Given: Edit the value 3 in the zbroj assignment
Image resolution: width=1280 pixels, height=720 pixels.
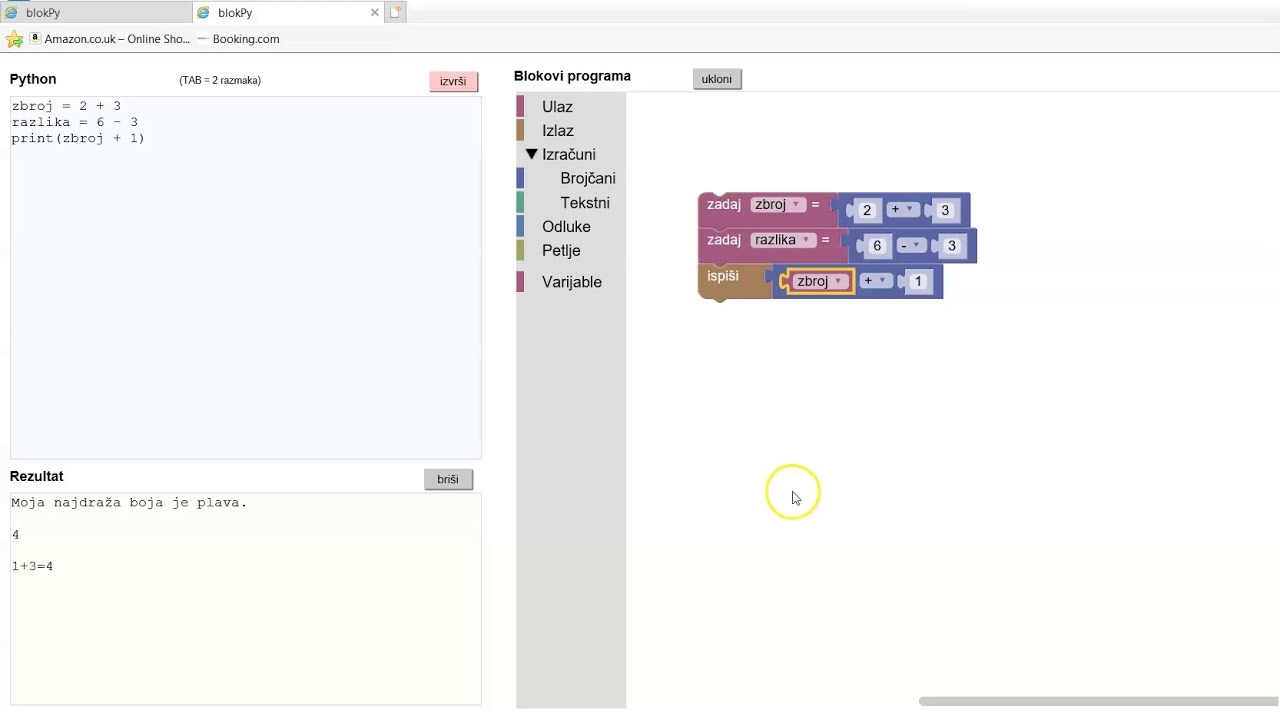Looking at the screenshot, I should pyautogui.click(x=945, y=210).
